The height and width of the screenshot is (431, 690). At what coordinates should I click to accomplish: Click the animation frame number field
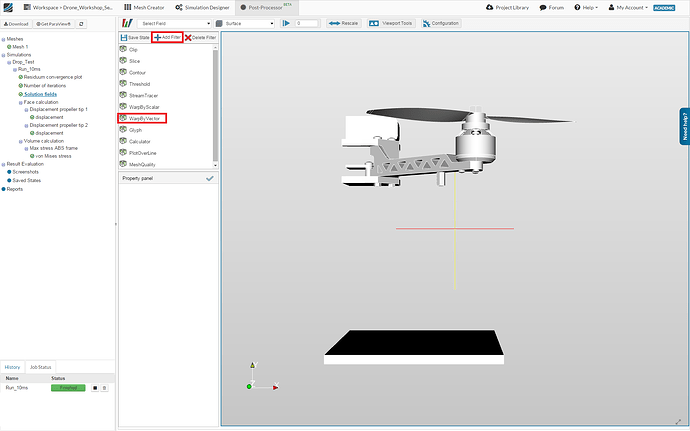(x=304, y=22)
